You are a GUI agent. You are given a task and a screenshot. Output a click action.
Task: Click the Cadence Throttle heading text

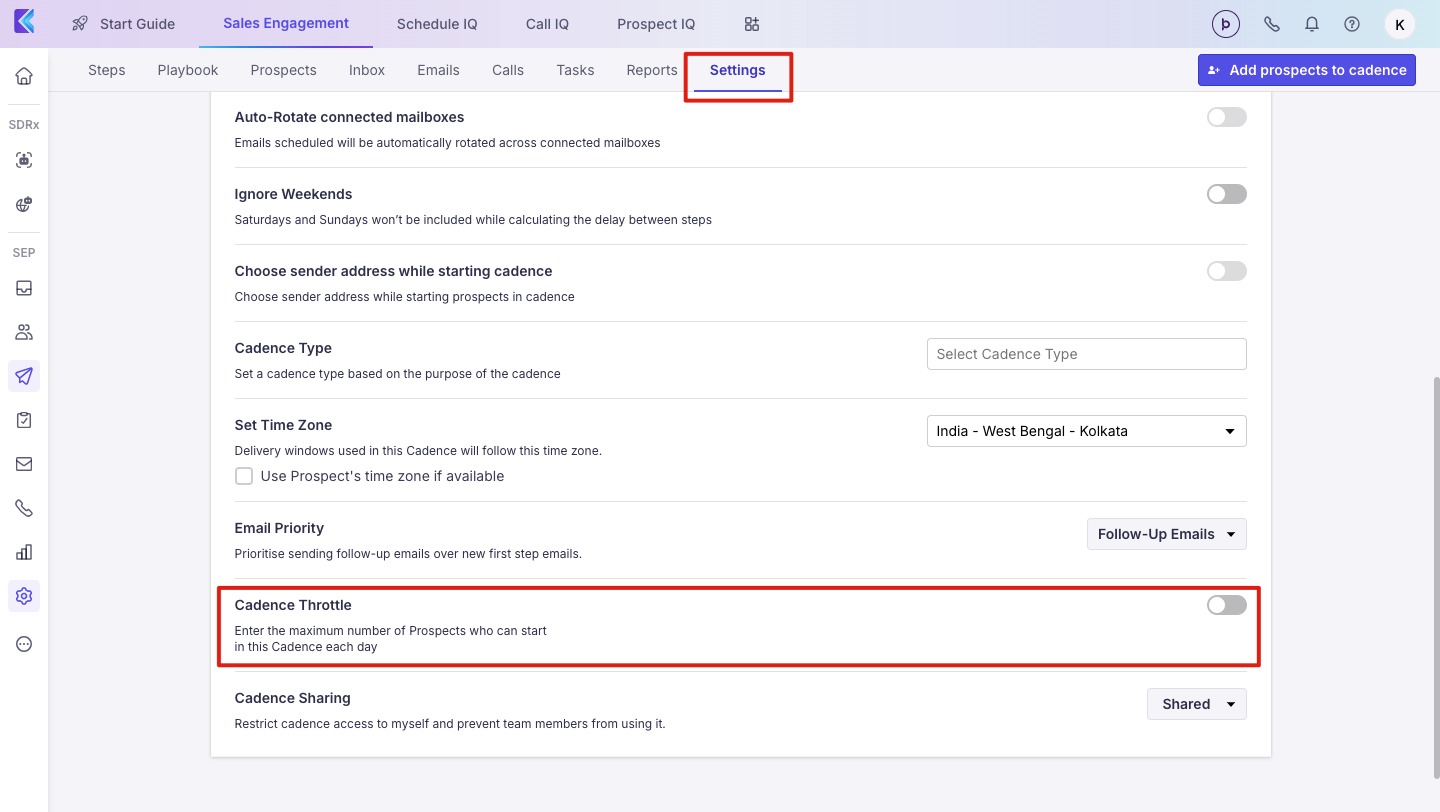point(293,605)
